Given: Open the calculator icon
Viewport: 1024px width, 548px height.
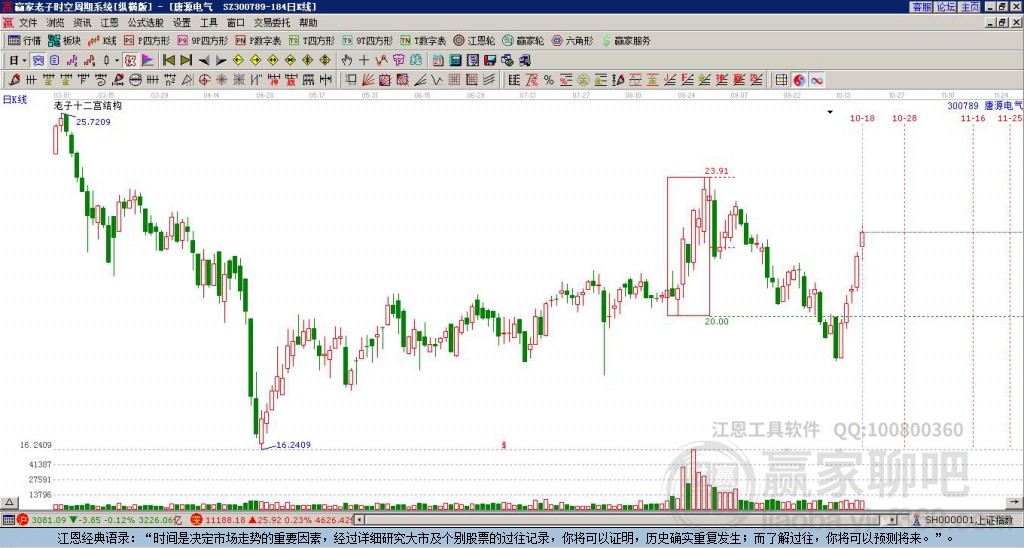Looking at the screenshot, I should click(x=455, y=61).
